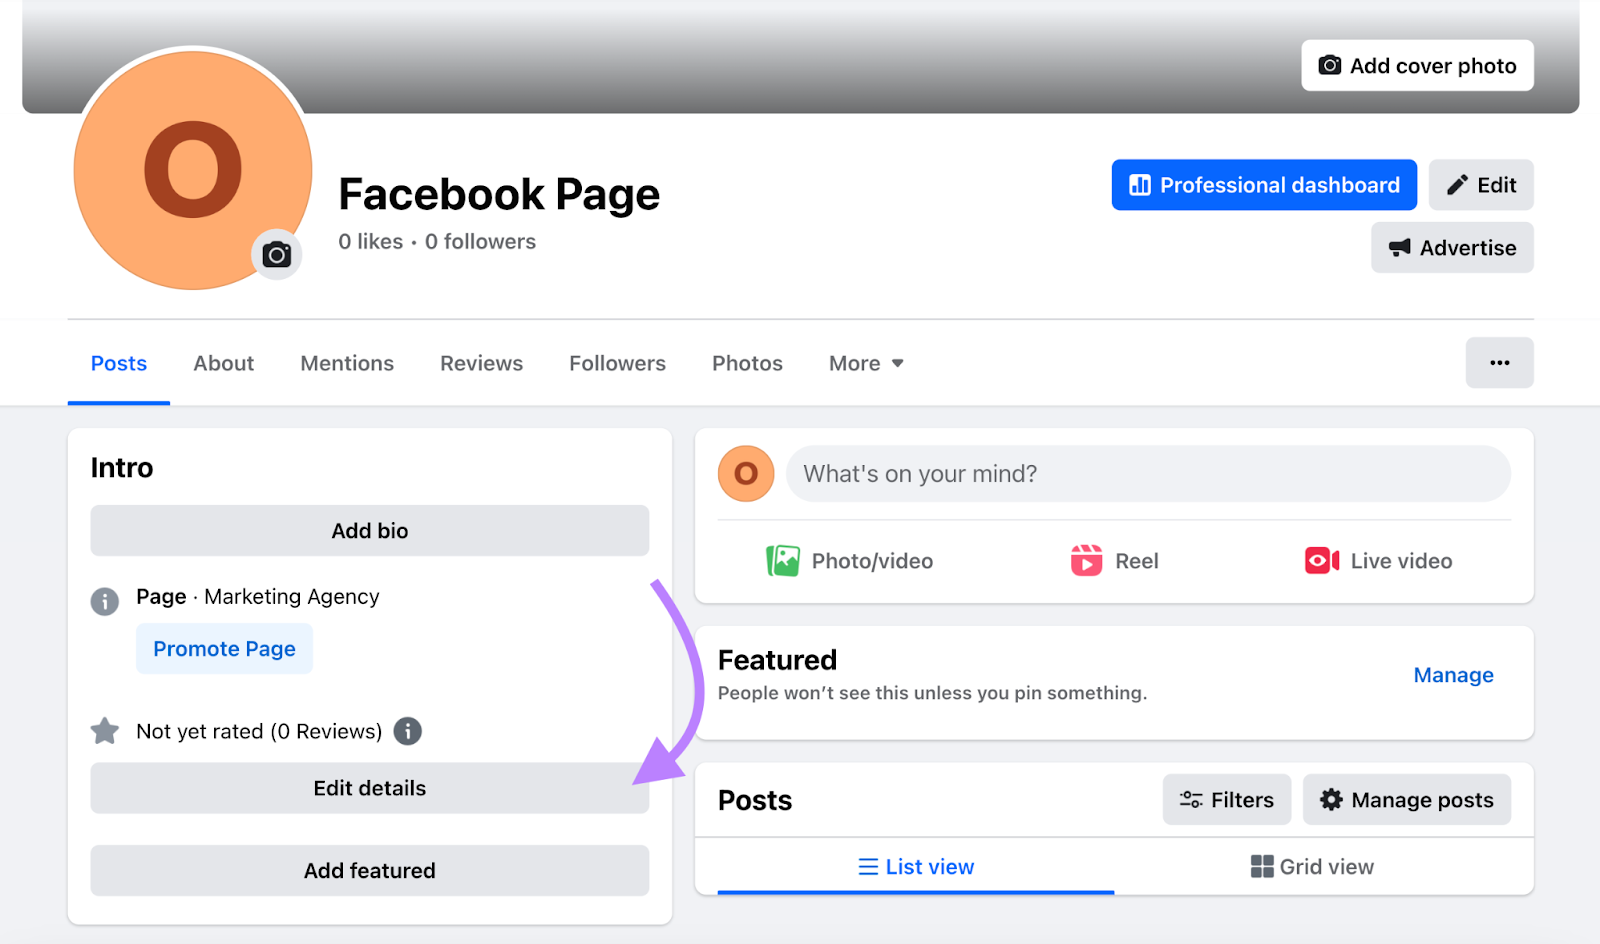Open the Add cover photo camera icon

point(1330,65)
